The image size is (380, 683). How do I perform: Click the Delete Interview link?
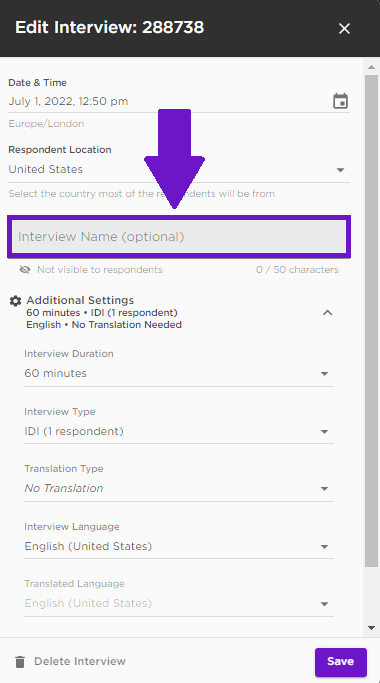(x=80, y=661)
